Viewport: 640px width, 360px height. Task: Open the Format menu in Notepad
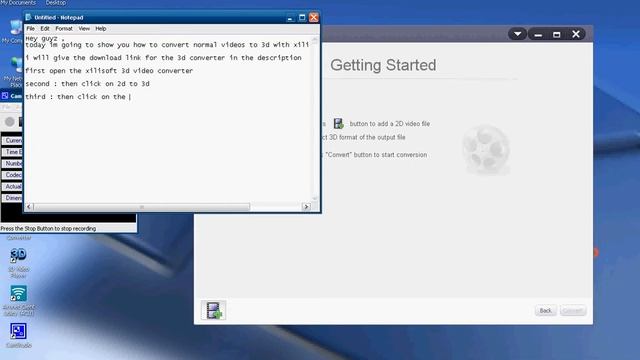64,29
